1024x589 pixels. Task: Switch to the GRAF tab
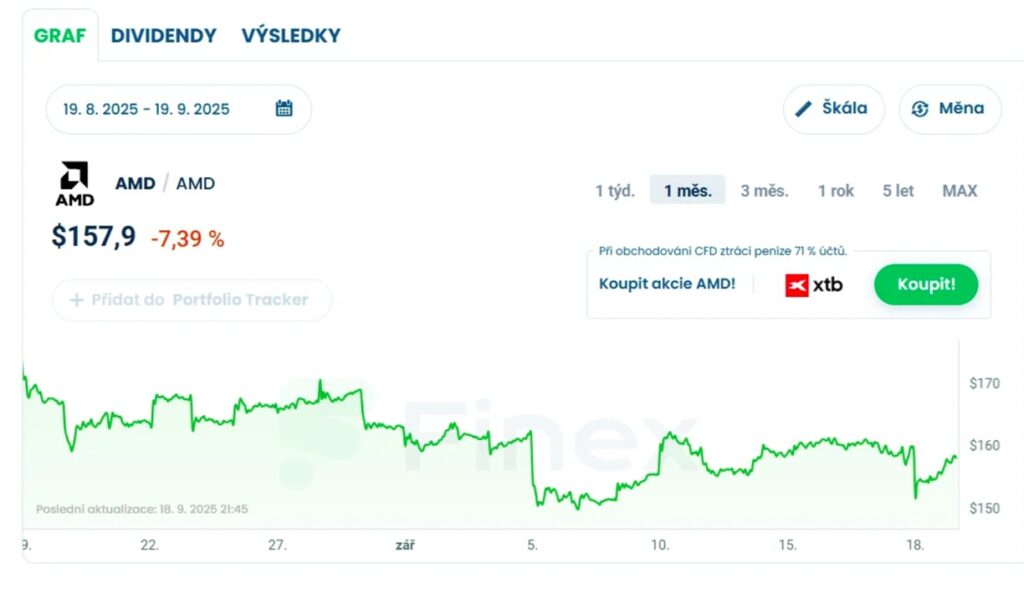click(x=60, y=36)
